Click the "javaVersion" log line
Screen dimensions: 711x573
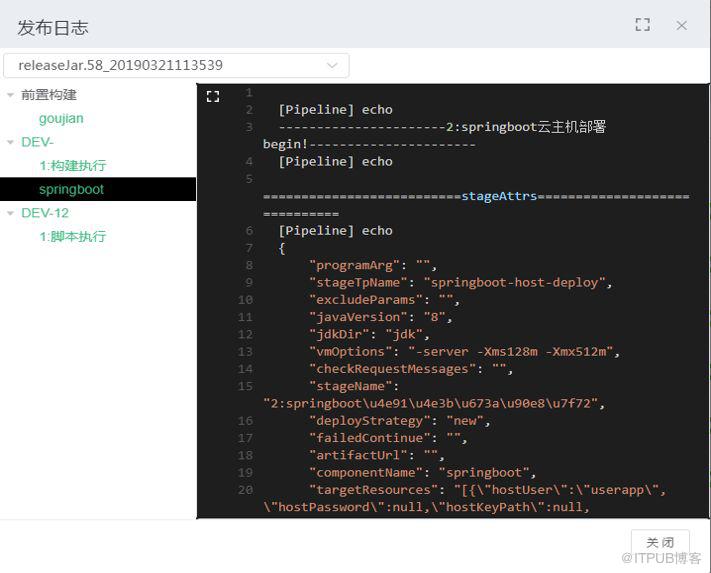click(380, 317)
